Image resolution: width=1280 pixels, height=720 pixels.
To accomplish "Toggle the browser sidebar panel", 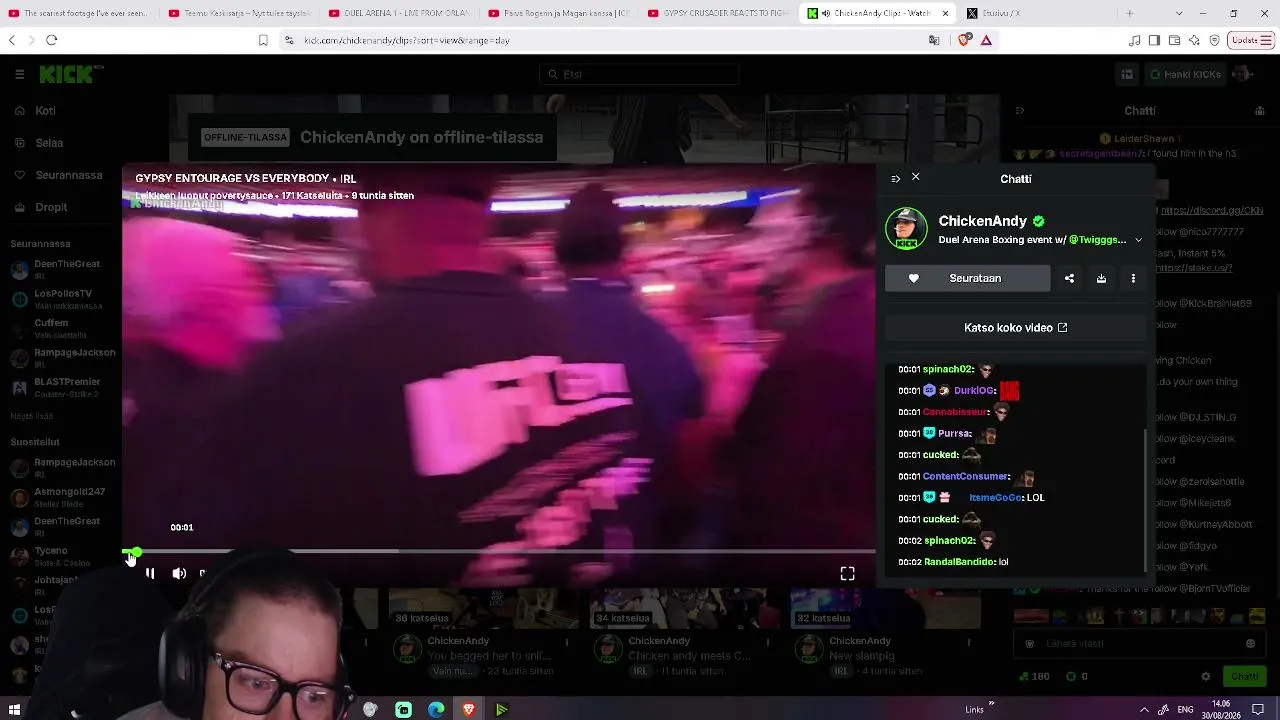I will pos(1154,40).
